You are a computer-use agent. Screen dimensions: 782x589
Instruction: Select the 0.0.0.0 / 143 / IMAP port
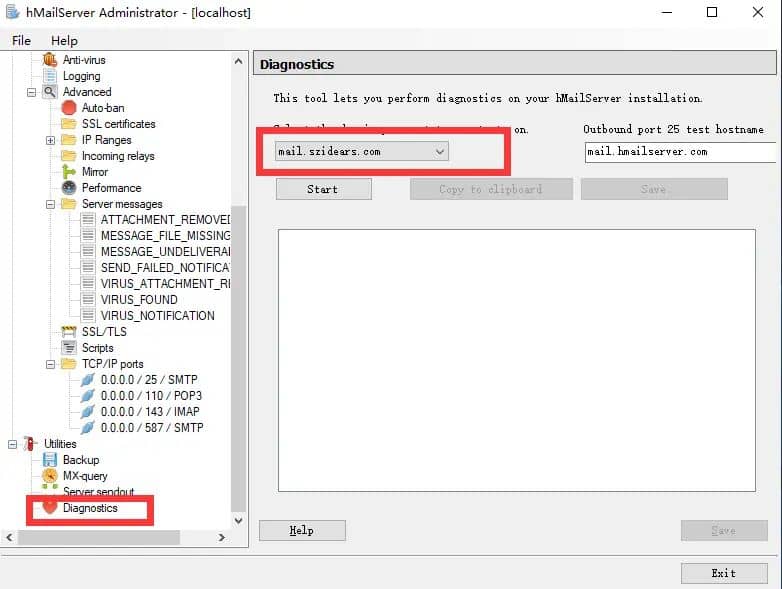(x=151, y=412)
